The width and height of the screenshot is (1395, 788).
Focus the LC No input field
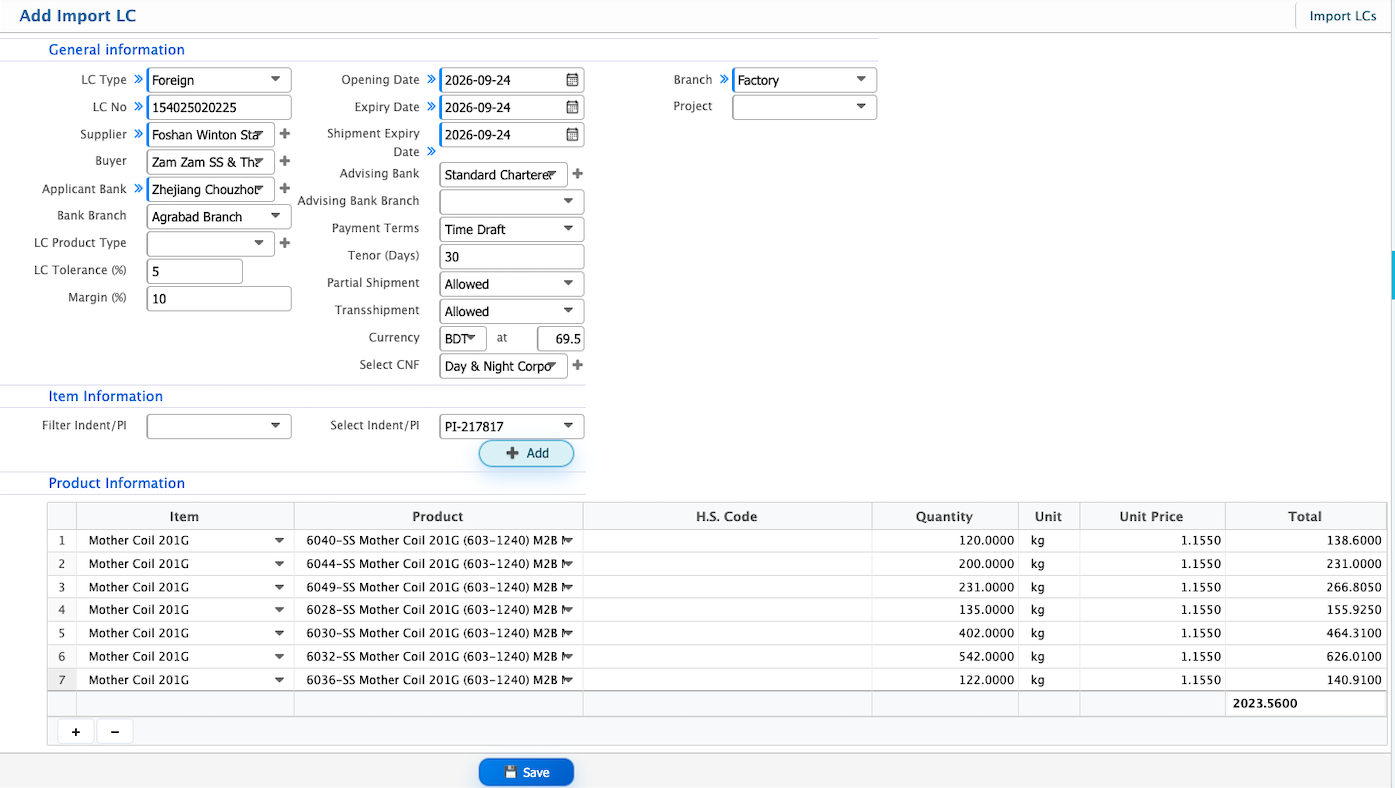[x=219, y=107]
